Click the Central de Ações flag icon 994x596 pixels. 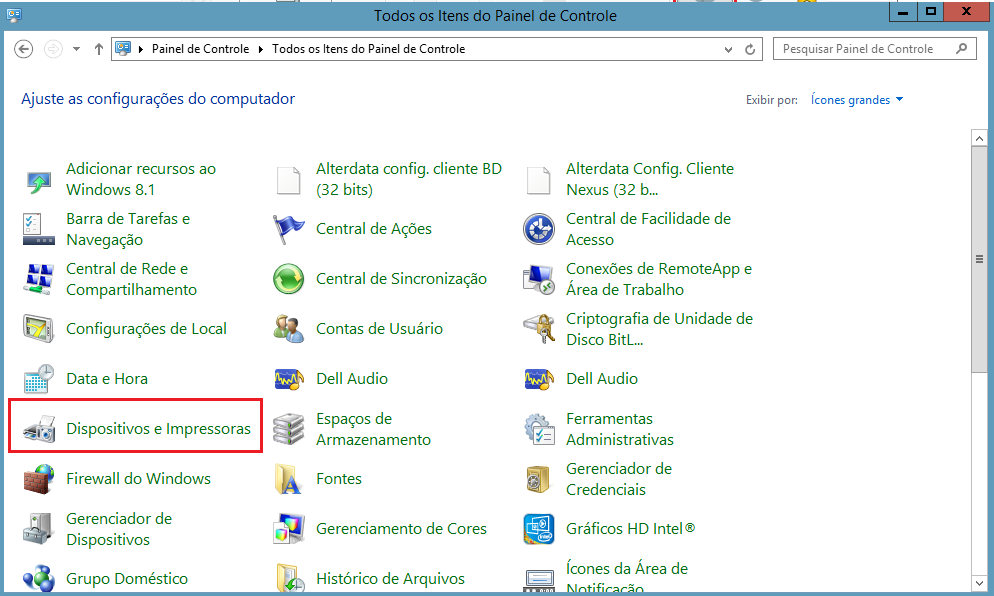coord(288,229)
